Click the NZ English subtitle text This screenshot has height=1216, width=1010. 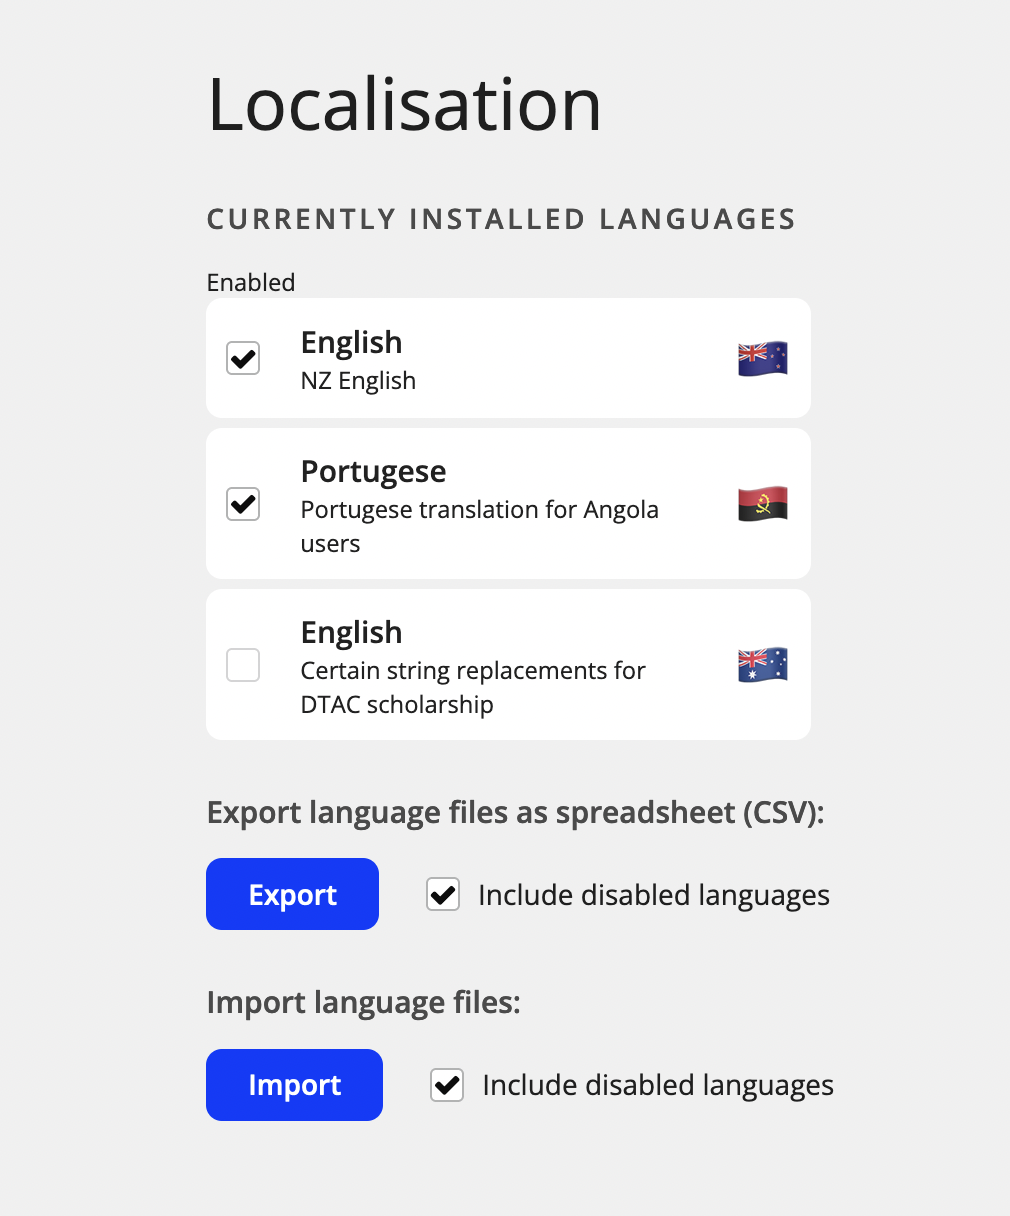[358, 381]
